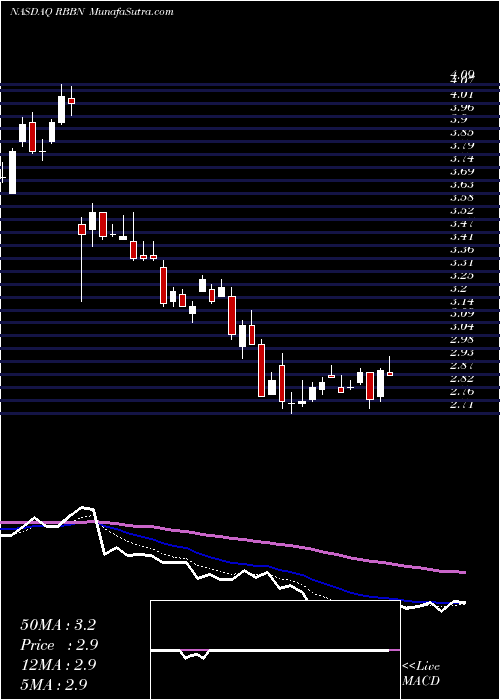This screenshot has width=500, height=700.
Task: Select the 2.82 price axis label
Action: pos(462,379)
